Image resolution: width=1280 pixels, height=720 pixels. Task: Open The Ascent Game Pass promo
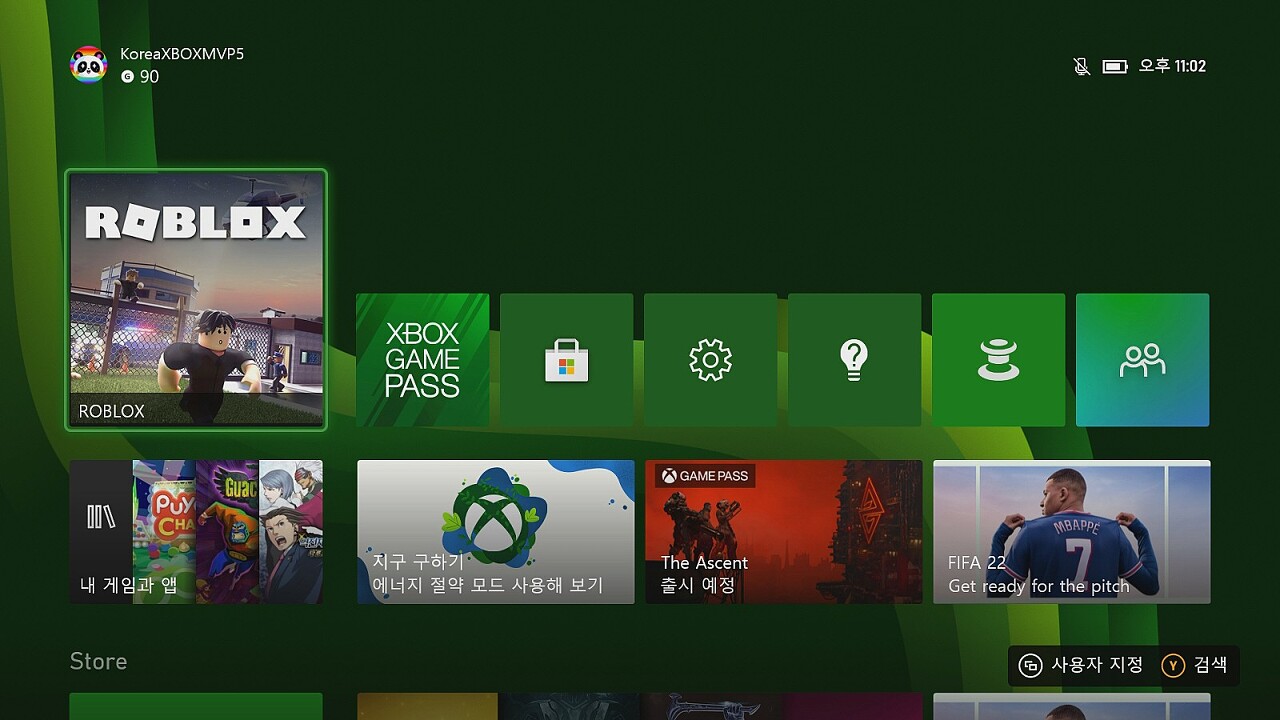(x=784, y=532)
